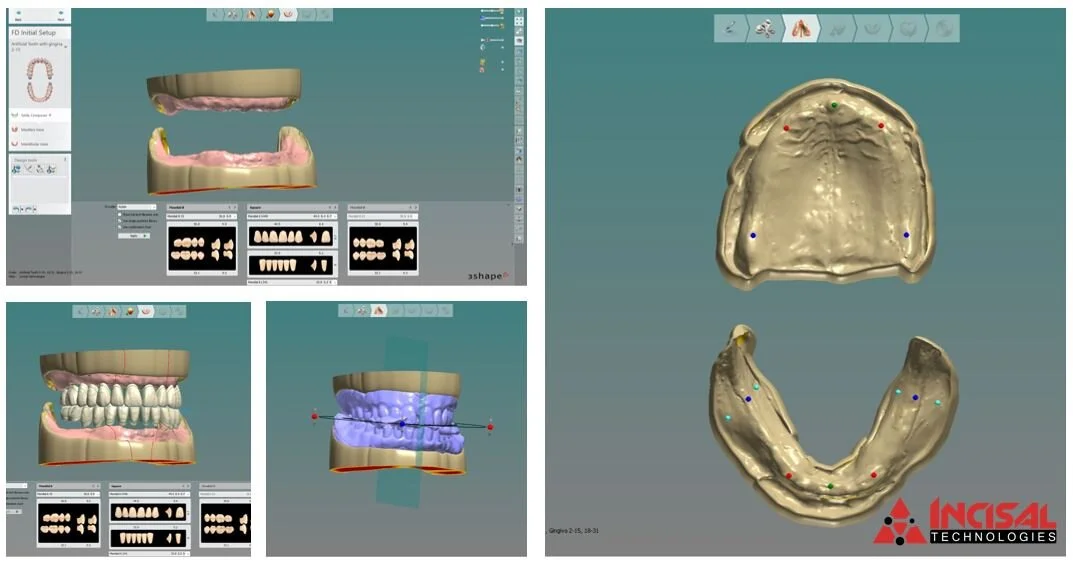
Task: Select the left posterior teeth thumbnail in FD Initial Setup
Action: click(202, 248)
